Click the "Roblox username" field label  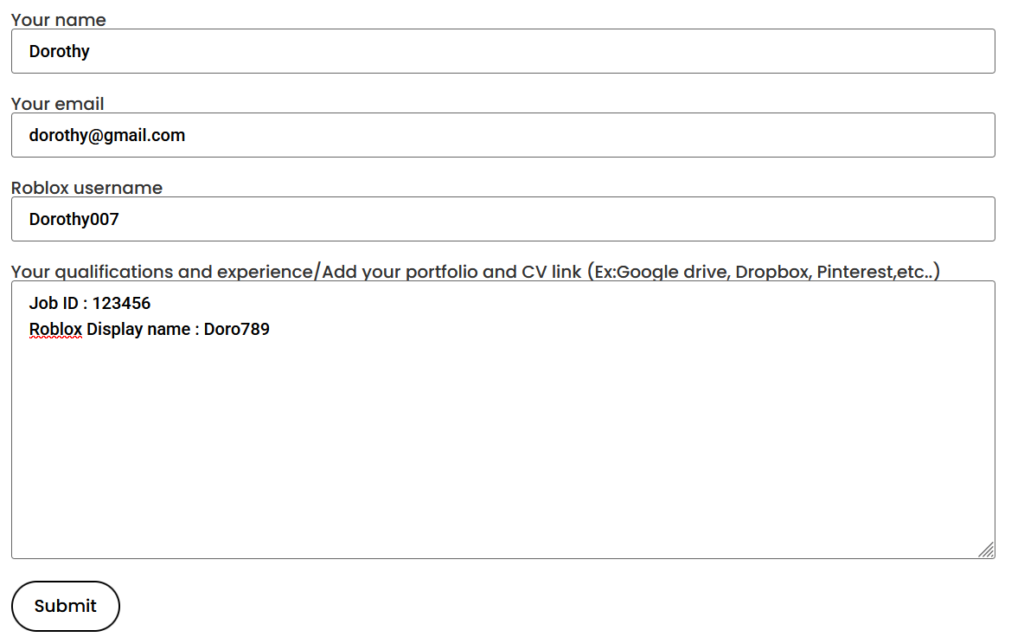[87, 188]
